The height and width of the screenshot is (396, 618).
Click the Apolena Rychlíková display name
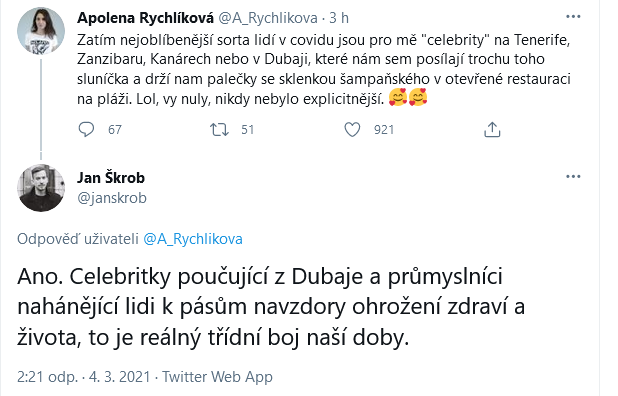point(145,18)
